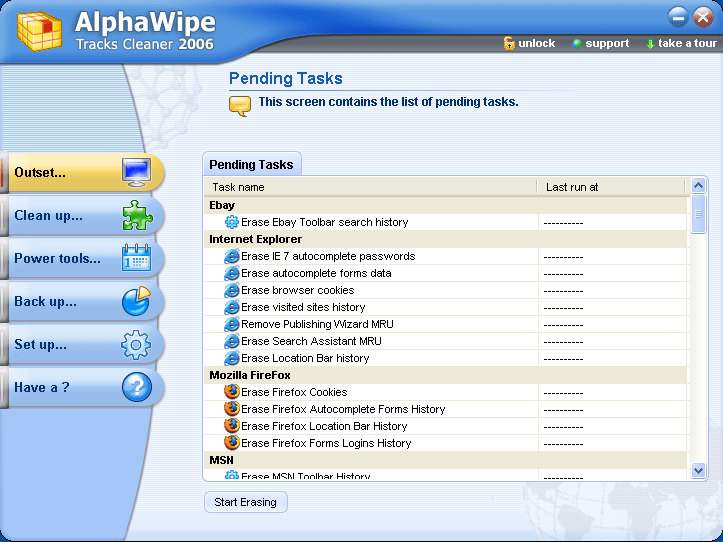Click the pie chart Back up icon
The width and height of the screenshot is (723, 542).
click(136, 301)
